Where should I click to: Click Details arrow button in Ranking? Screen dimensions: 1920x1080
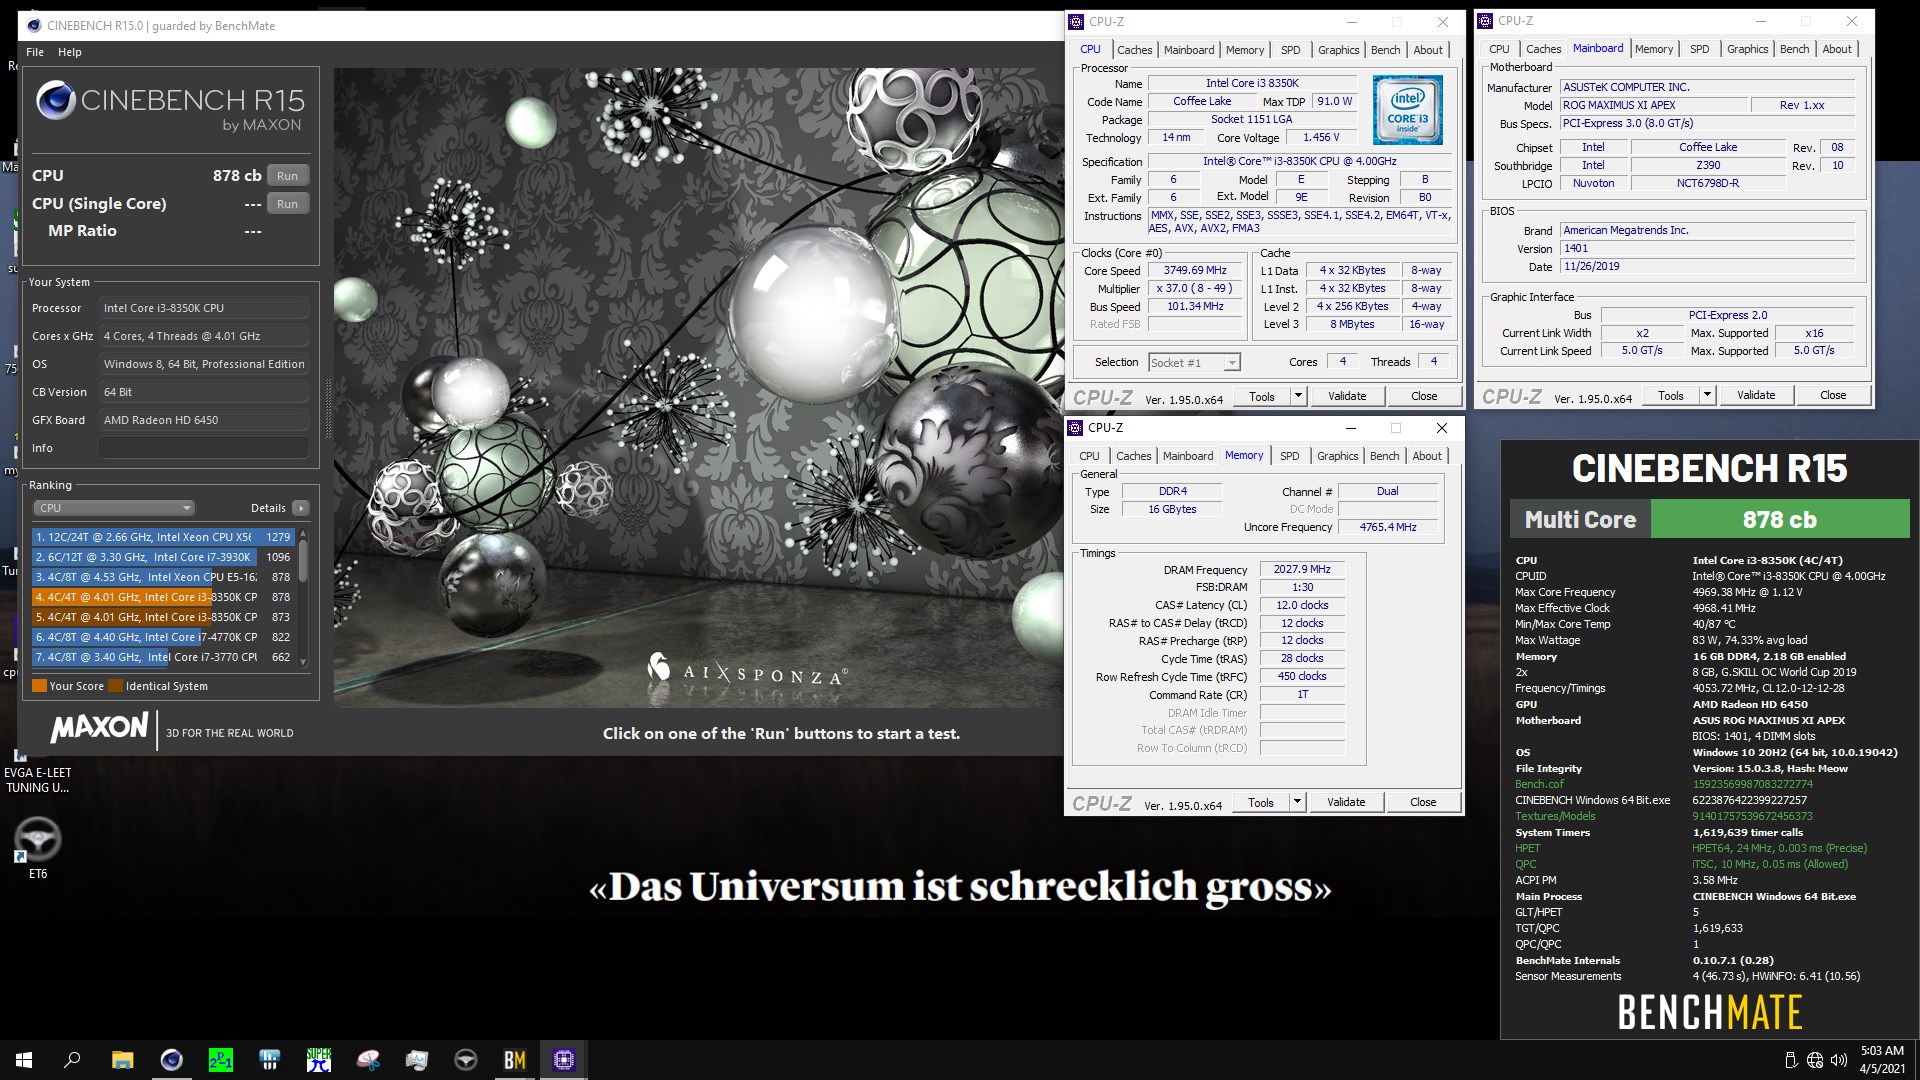(300, 508)
